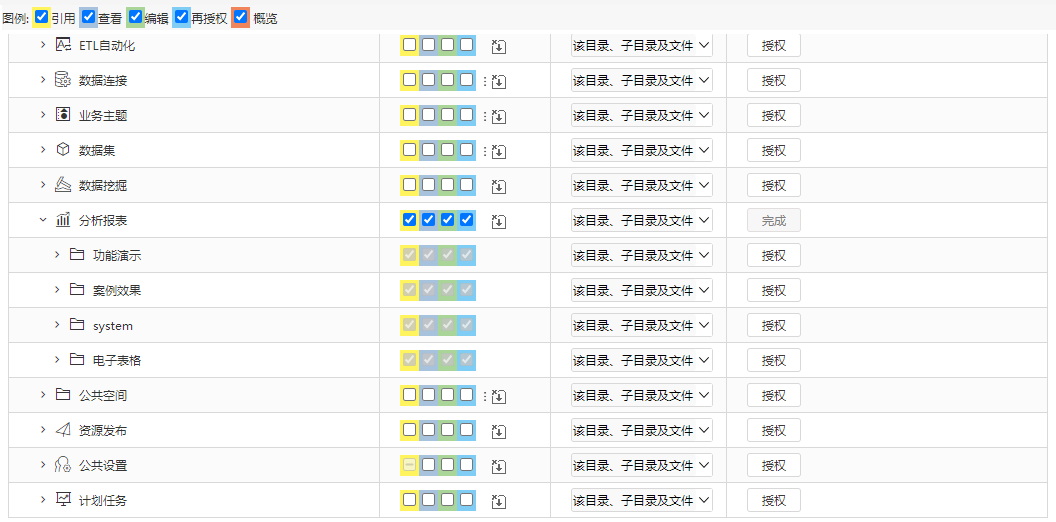Click the ETL自动化 row icon
Screen dimensions: 1056x522
tap(63, 45)
